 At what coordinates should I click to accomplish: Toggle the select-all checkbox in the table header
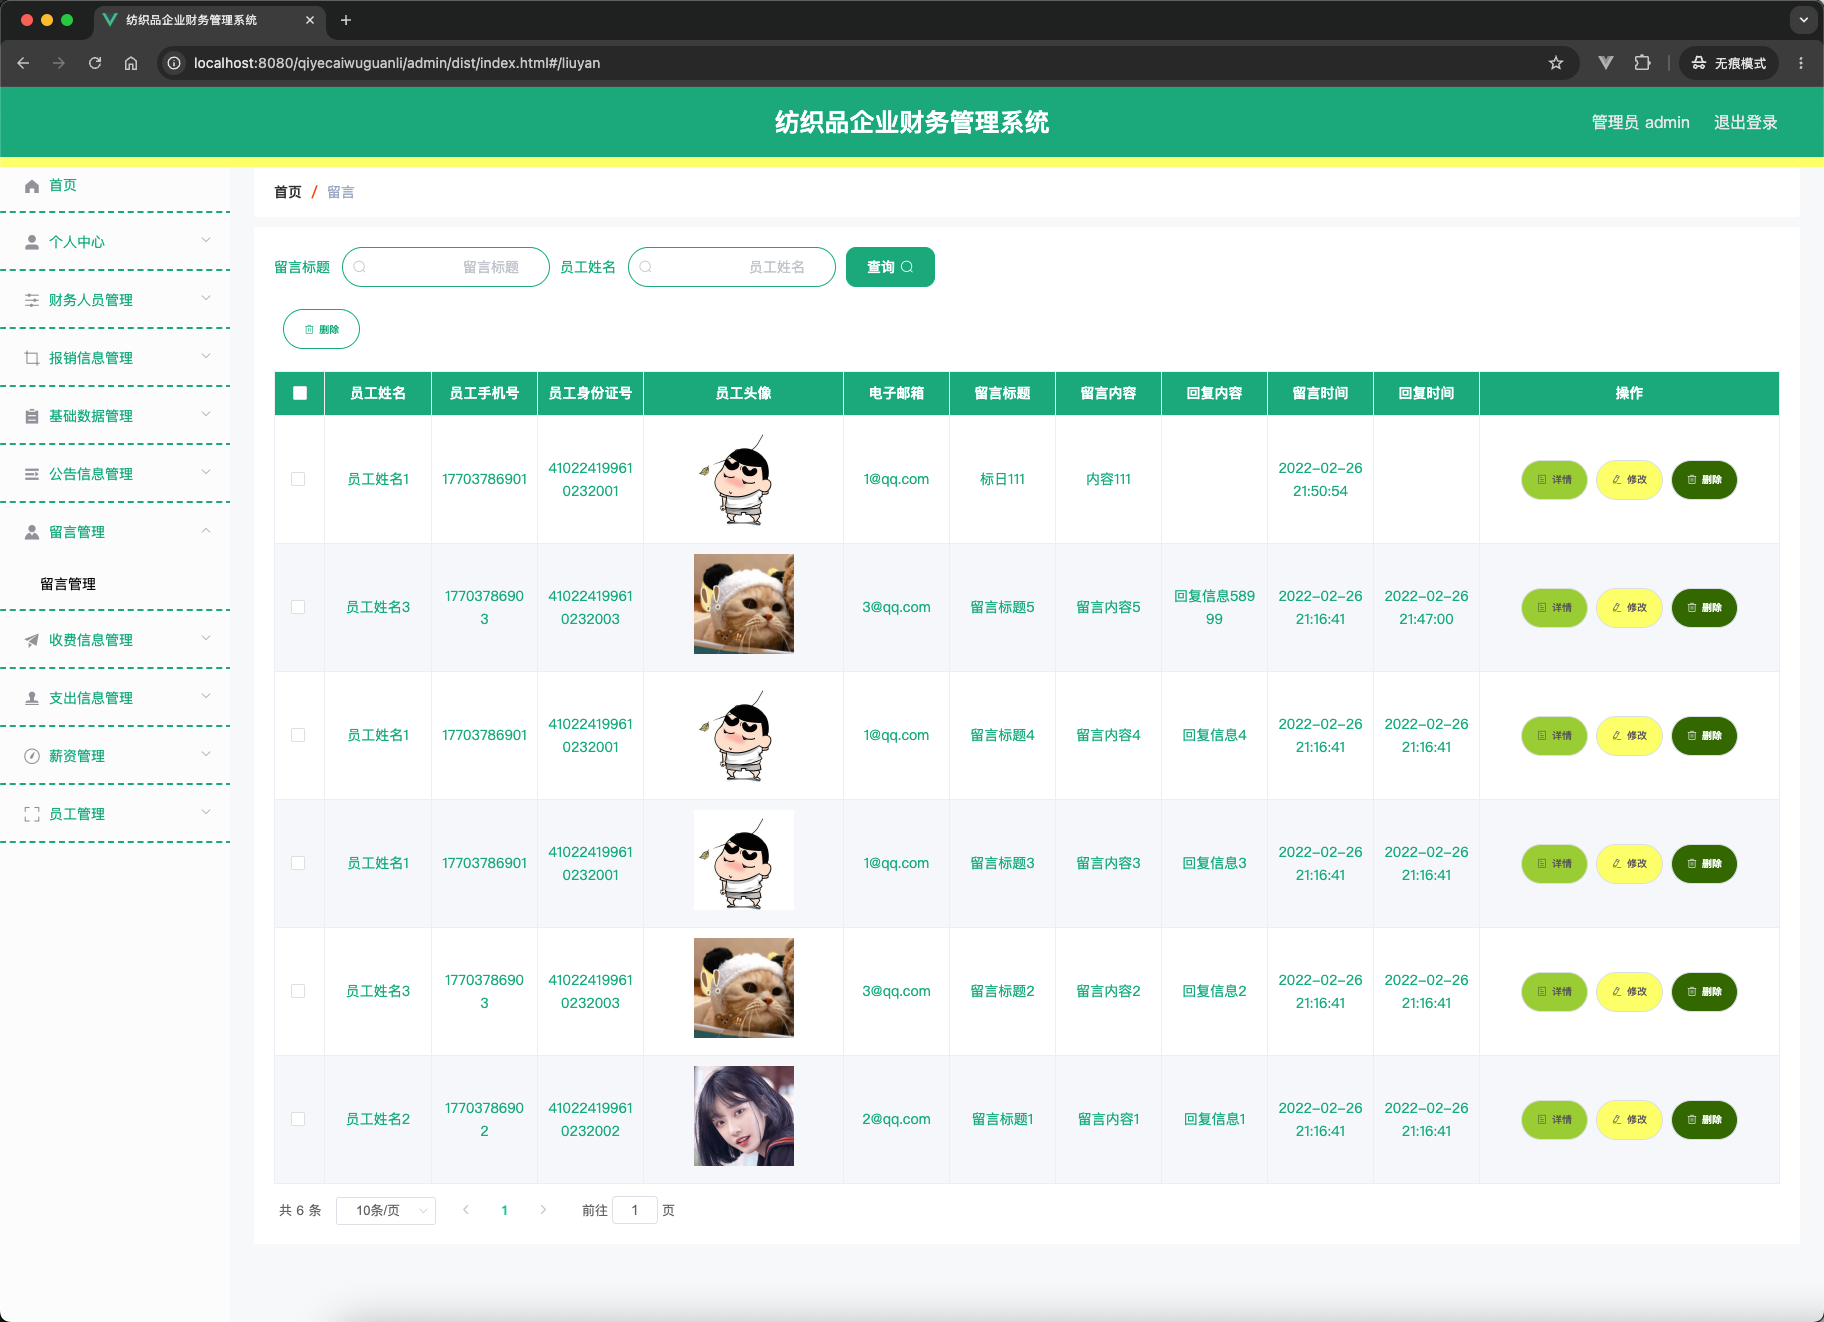click(300, 393)
